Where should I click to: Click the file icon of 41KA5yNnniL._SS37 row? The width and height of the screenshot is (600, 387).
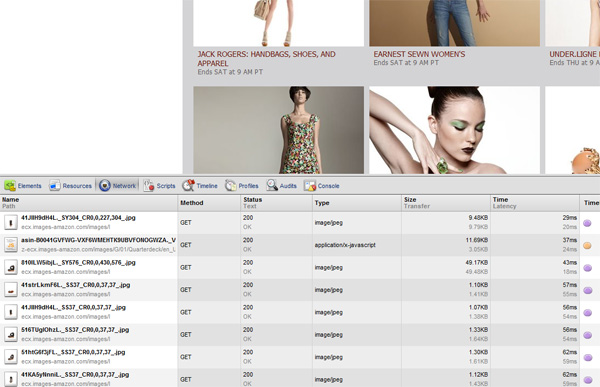(11, 379)
